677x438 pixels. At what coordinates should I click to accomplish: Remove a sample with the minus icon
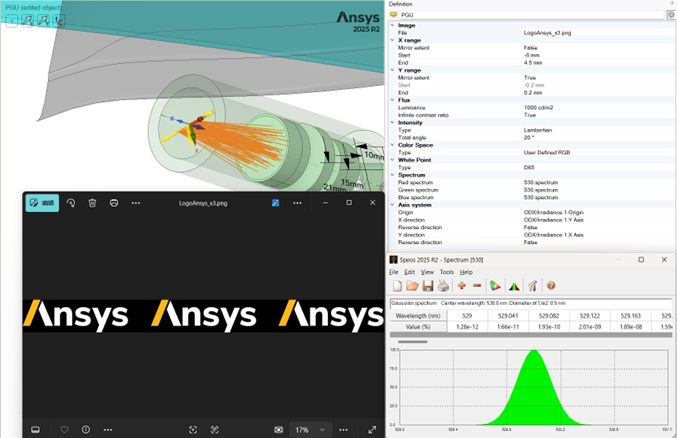click(x=477, y=286)
